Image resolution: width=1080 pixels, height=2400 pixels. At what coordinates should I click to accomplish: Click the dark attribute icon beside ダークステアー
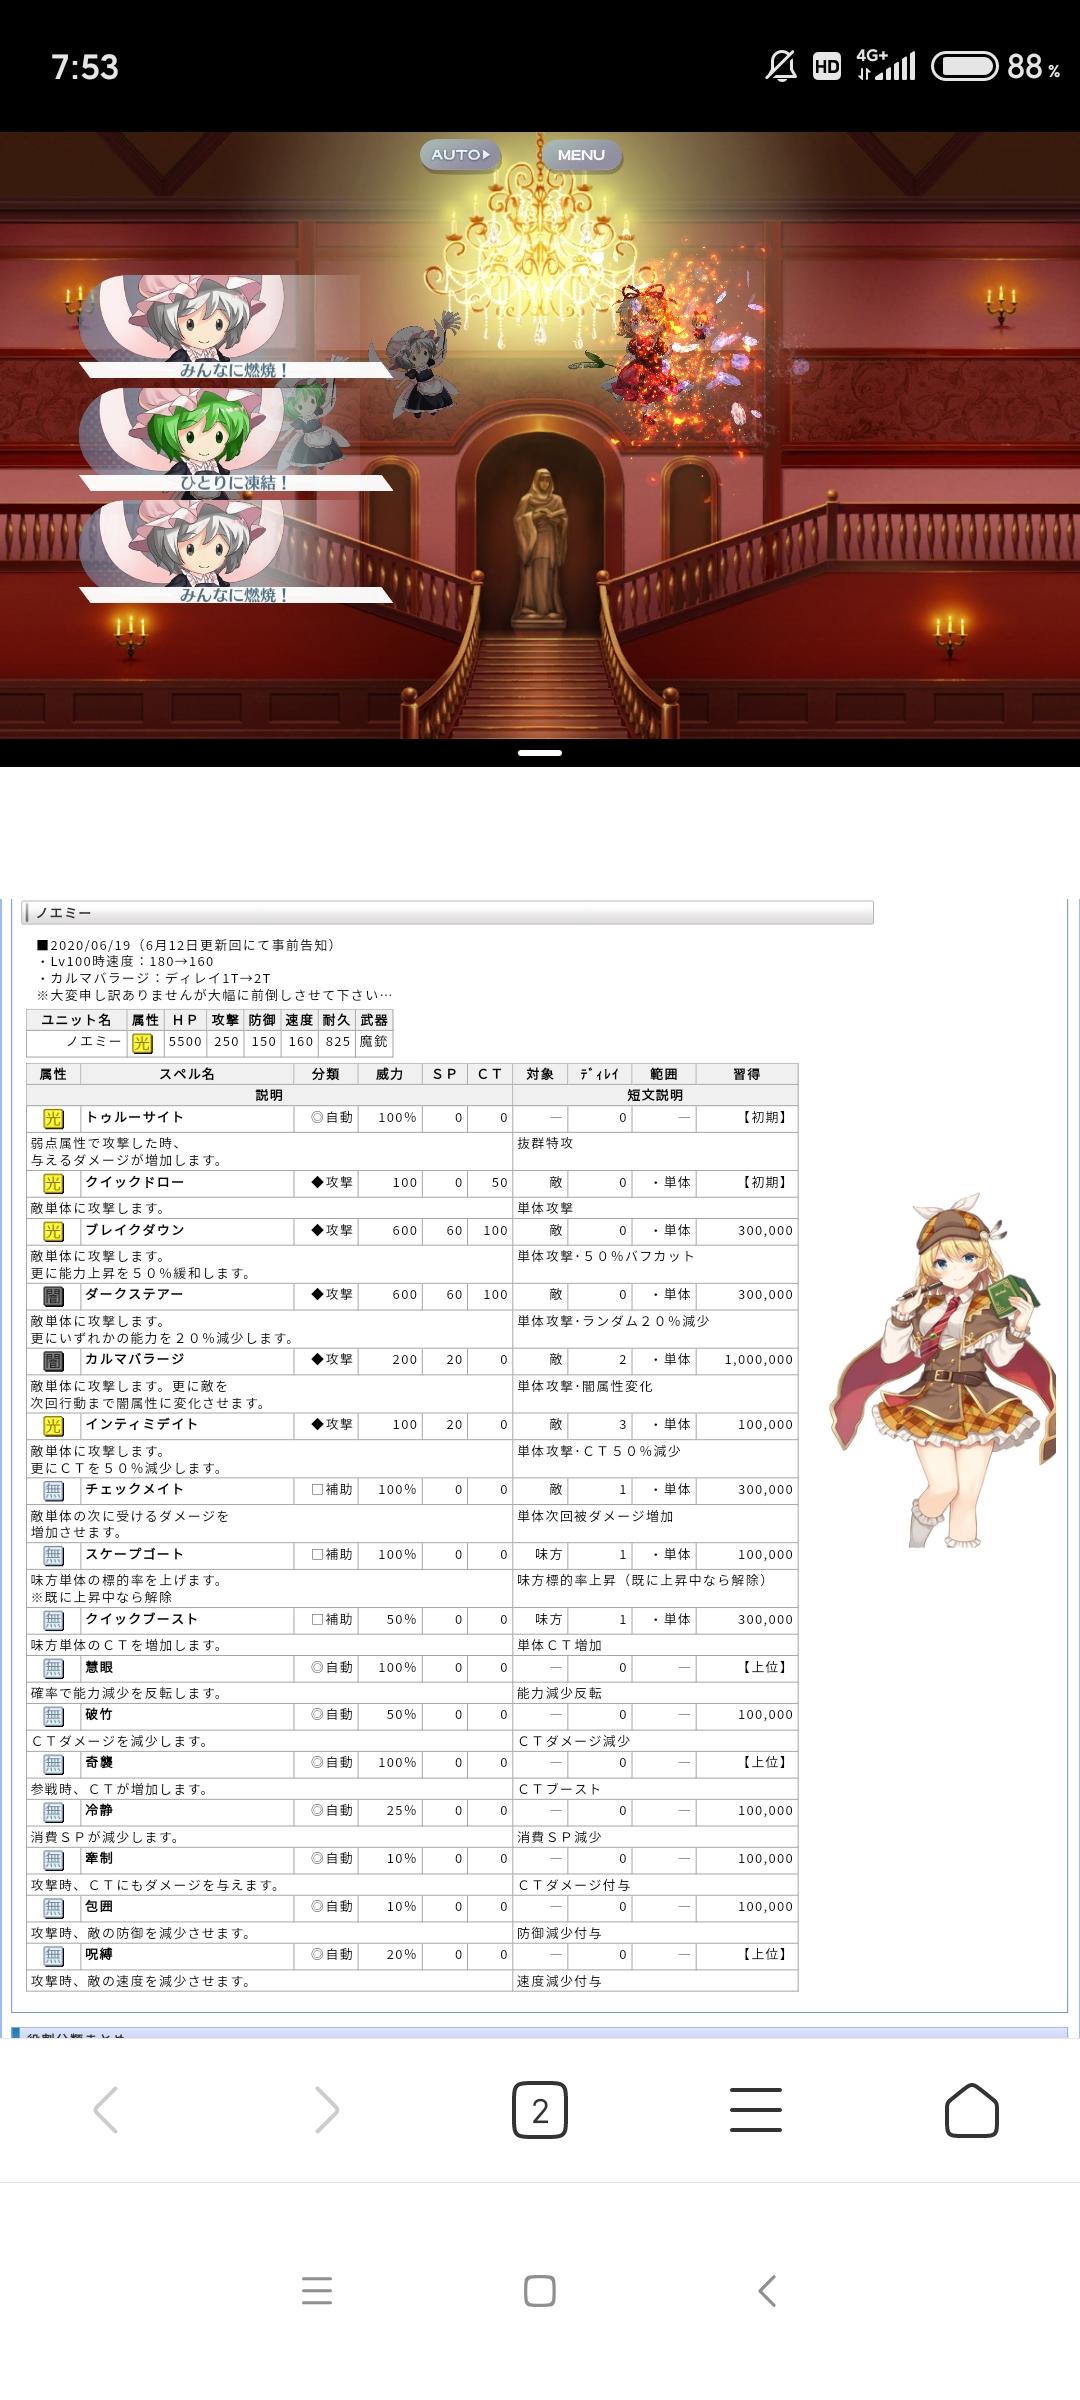53,1296
